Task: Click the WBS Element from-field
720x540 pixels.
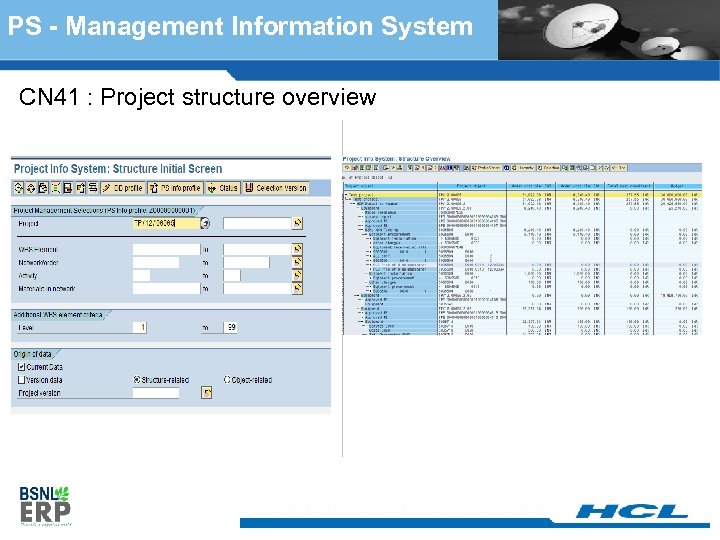Action: click(x=166, y=249)
